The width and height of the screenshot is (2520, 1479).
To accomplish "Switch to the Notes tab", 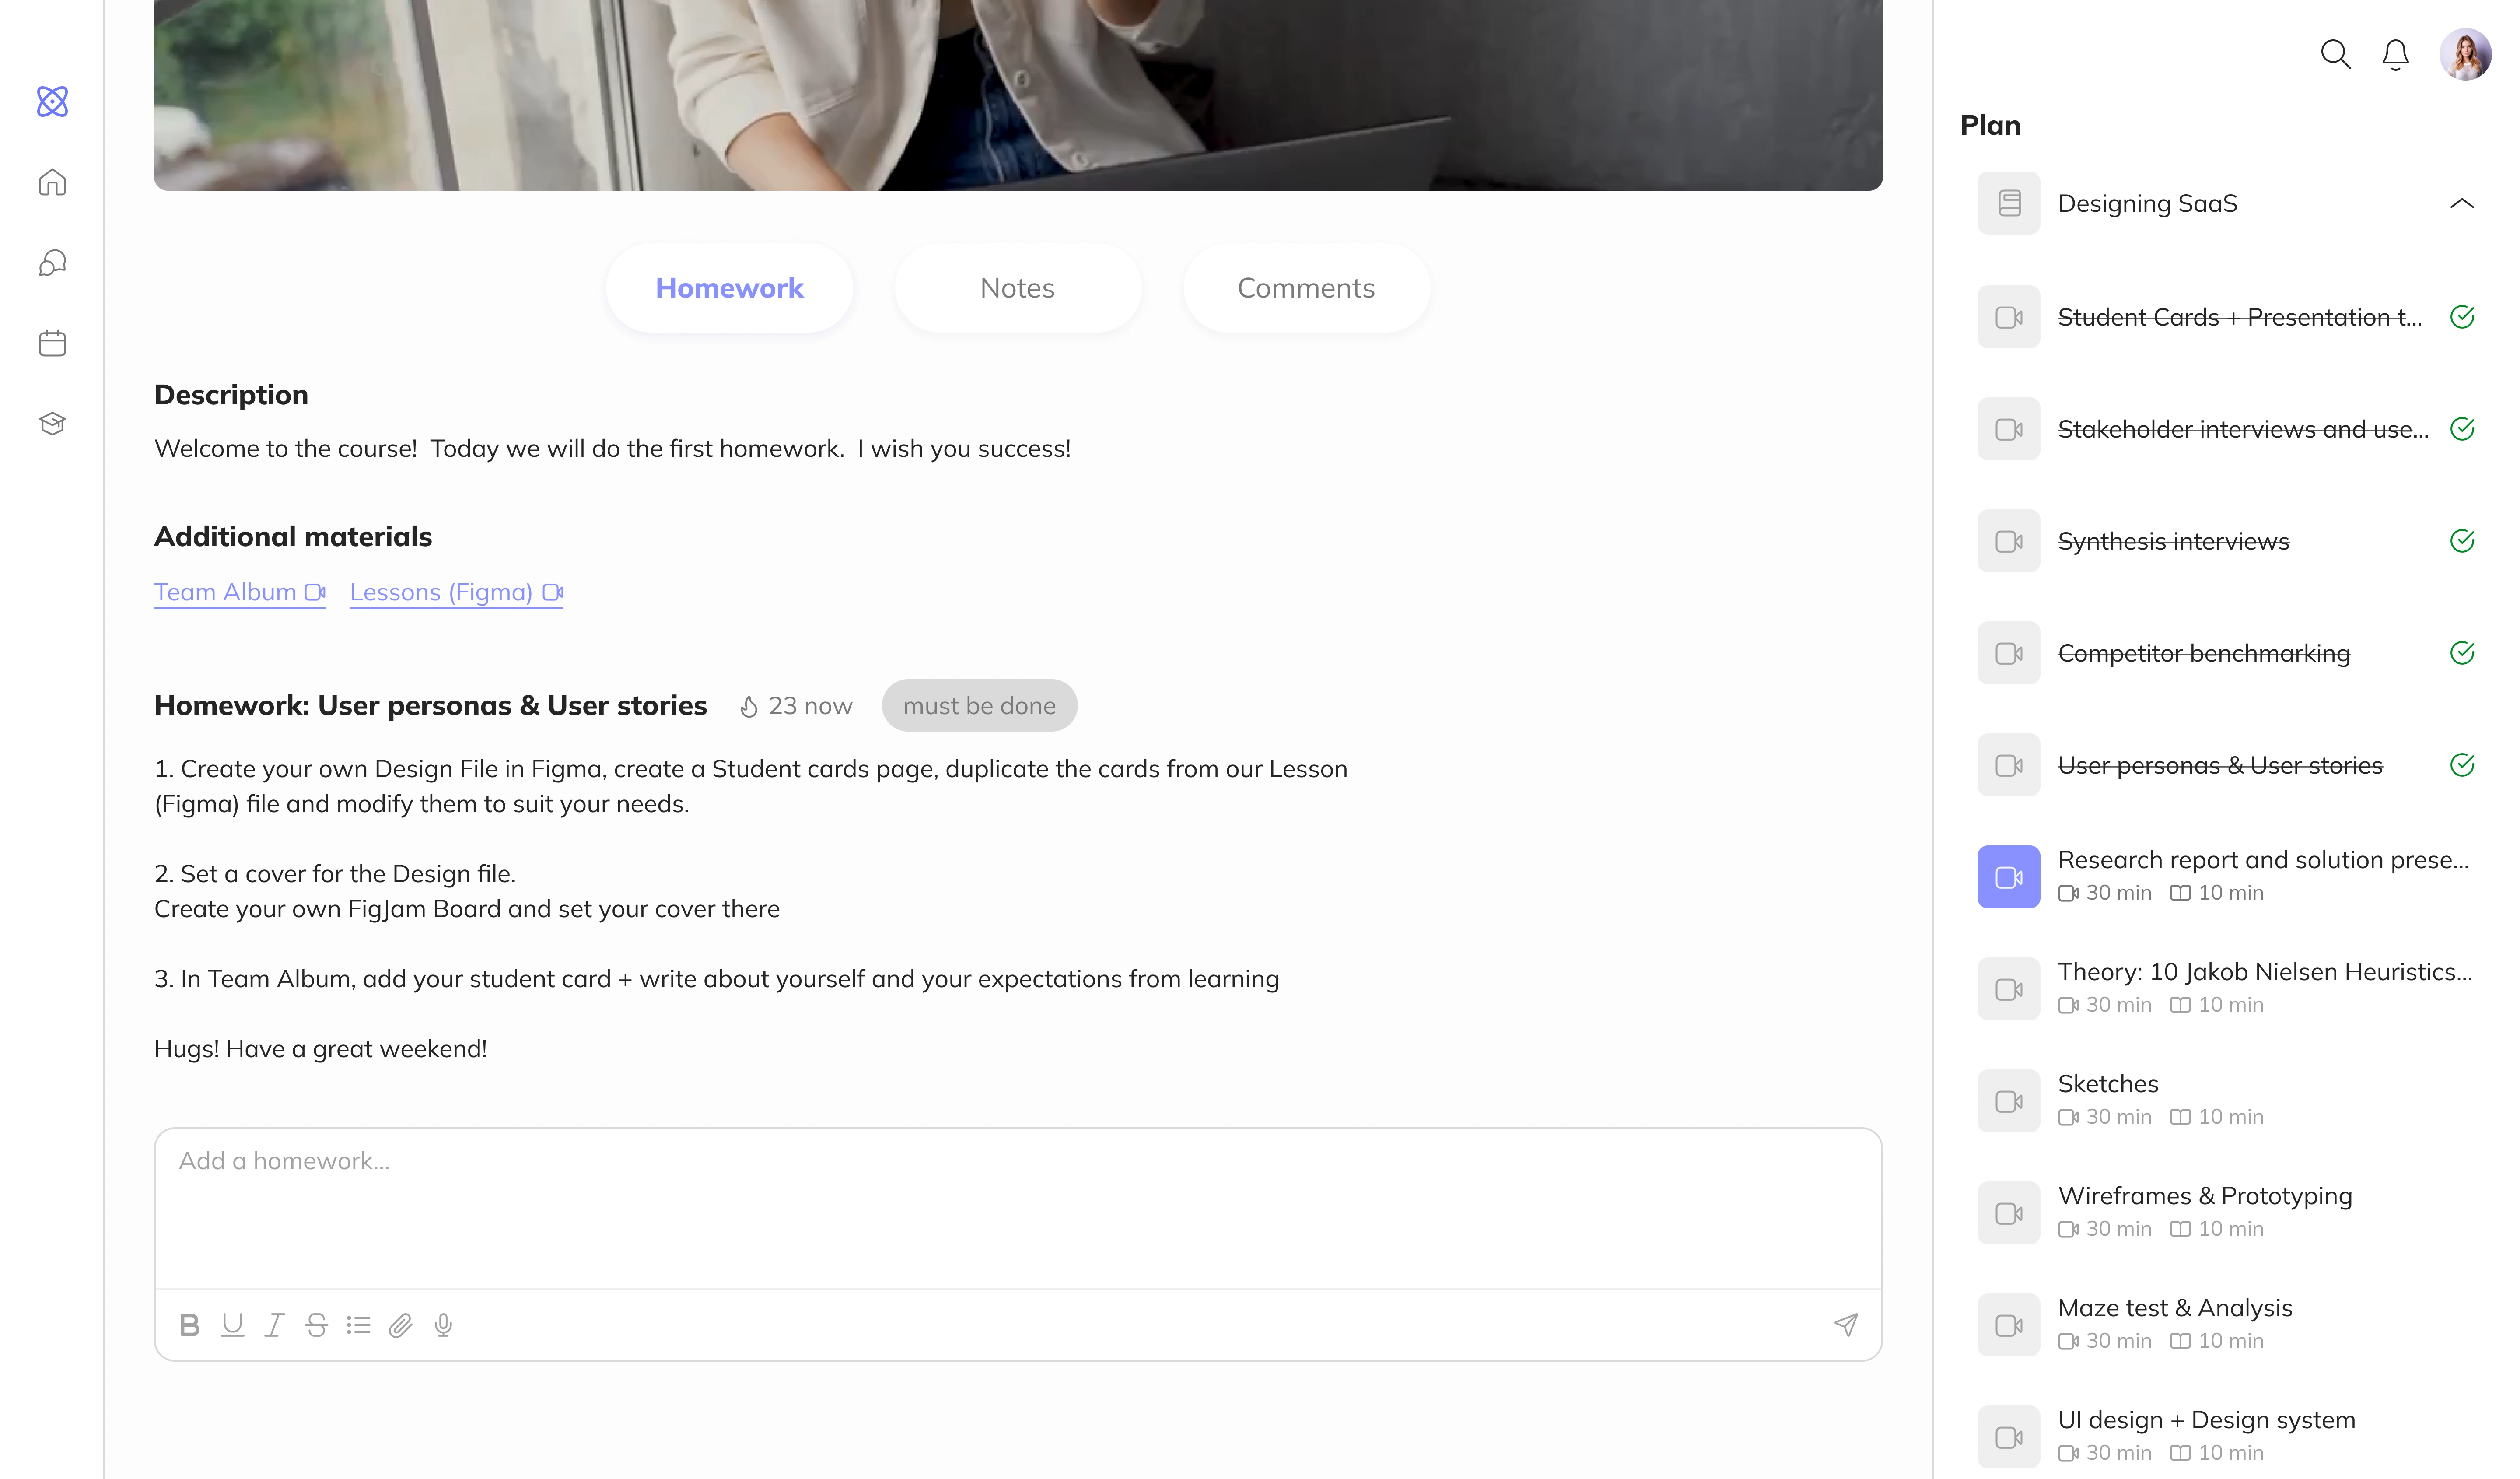I will point(1017,288).
